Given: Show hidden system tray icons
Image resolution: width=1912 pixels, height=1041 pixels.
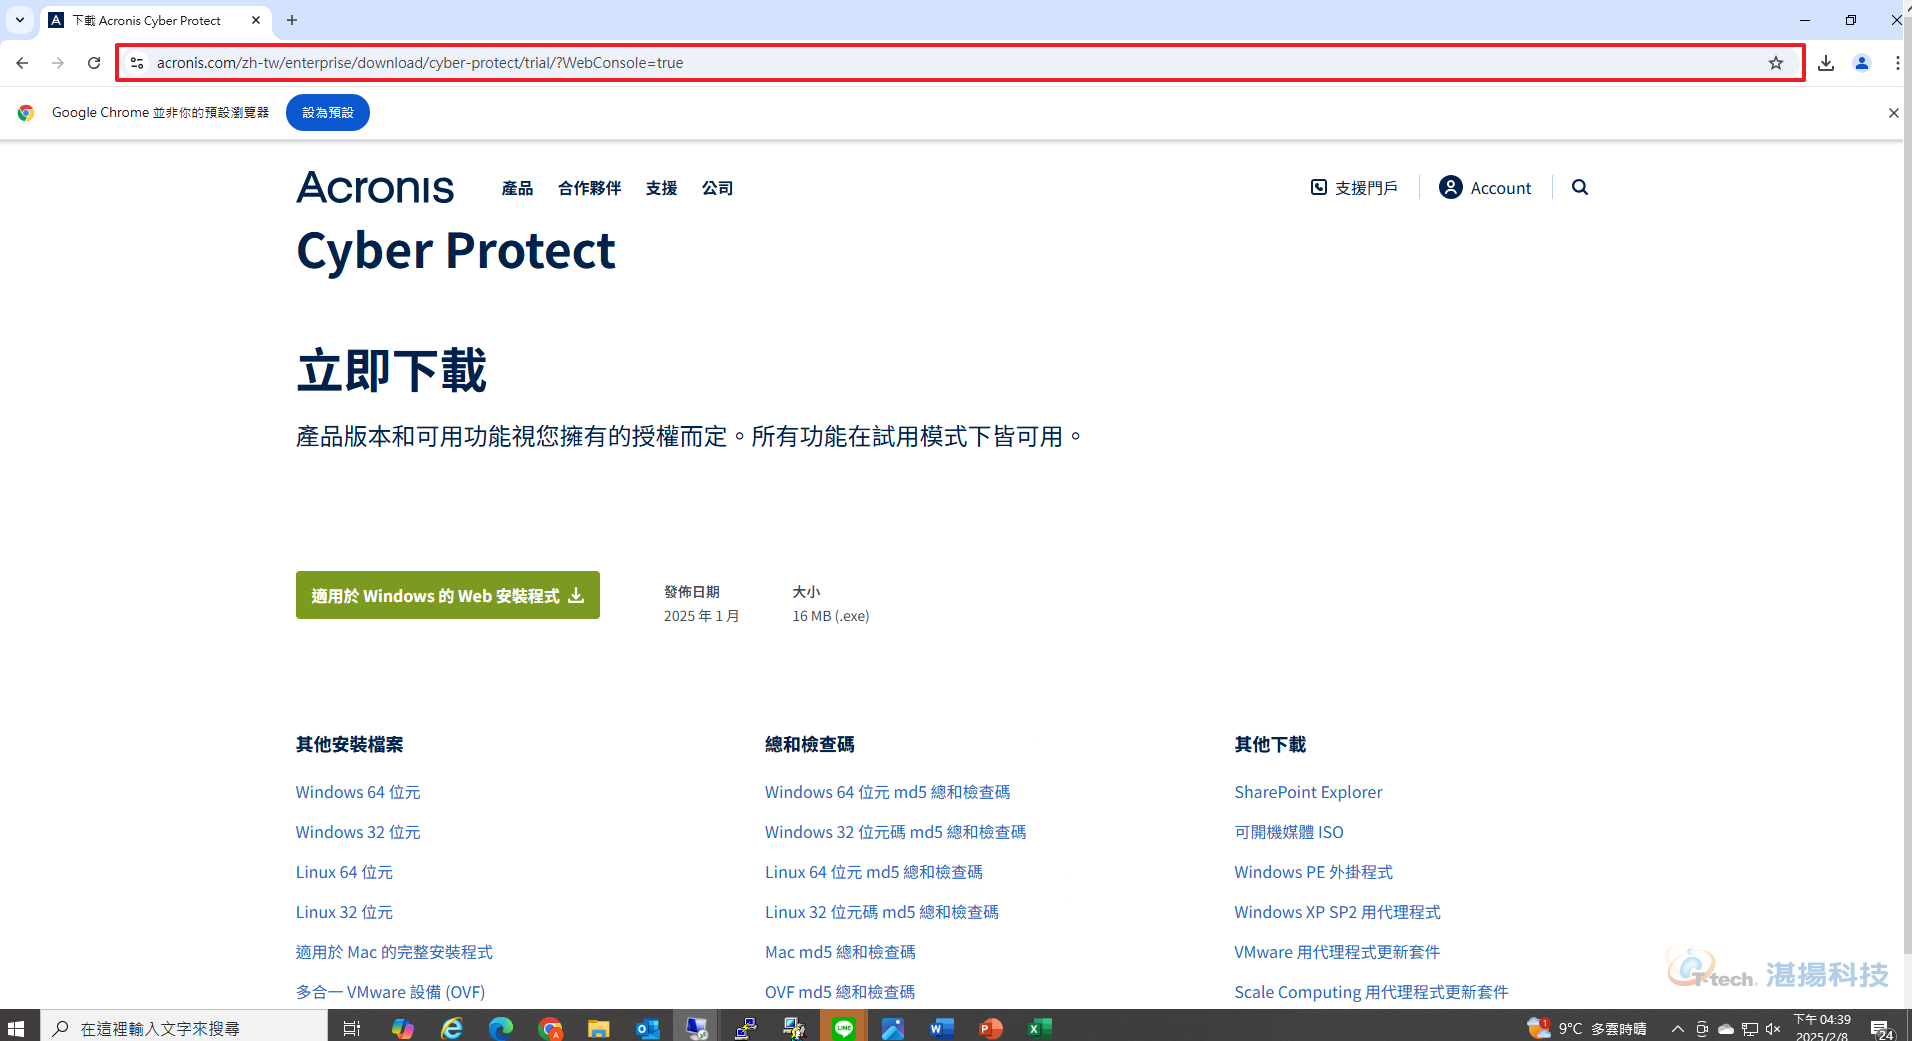Looking at the screenshot, I should click(x=1677, y=1028).
